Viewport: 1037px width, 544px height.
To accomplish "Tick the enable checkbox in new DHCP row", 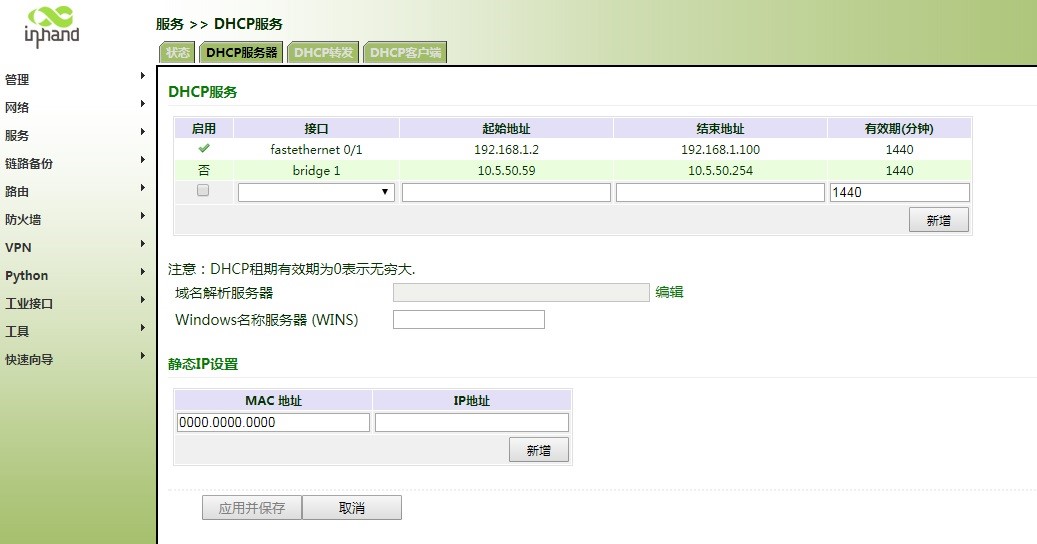I will pos(203,191).
